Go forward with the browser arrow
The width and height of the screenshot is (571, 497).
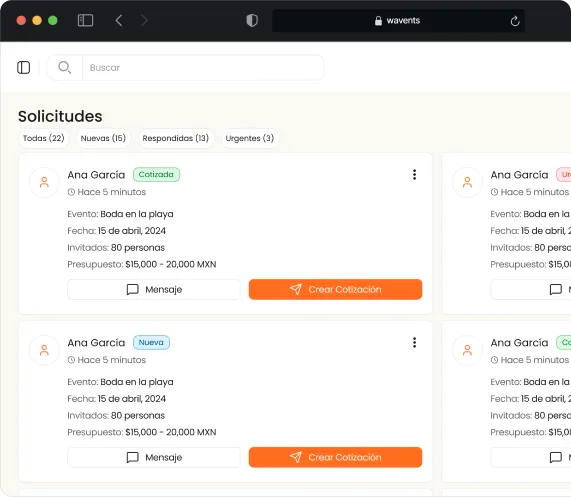click(144, 20)
